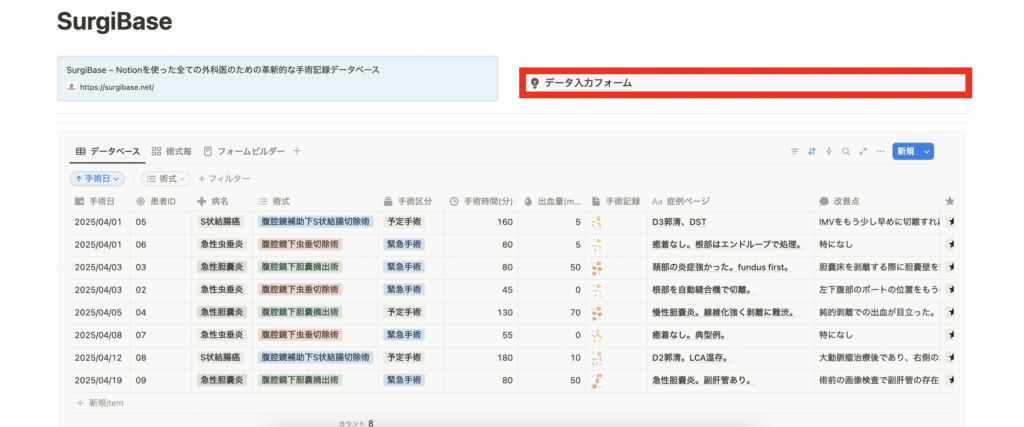The image size is (1024, 427).
Task: Open the three-dot database menu
Action: click(880, 151)
